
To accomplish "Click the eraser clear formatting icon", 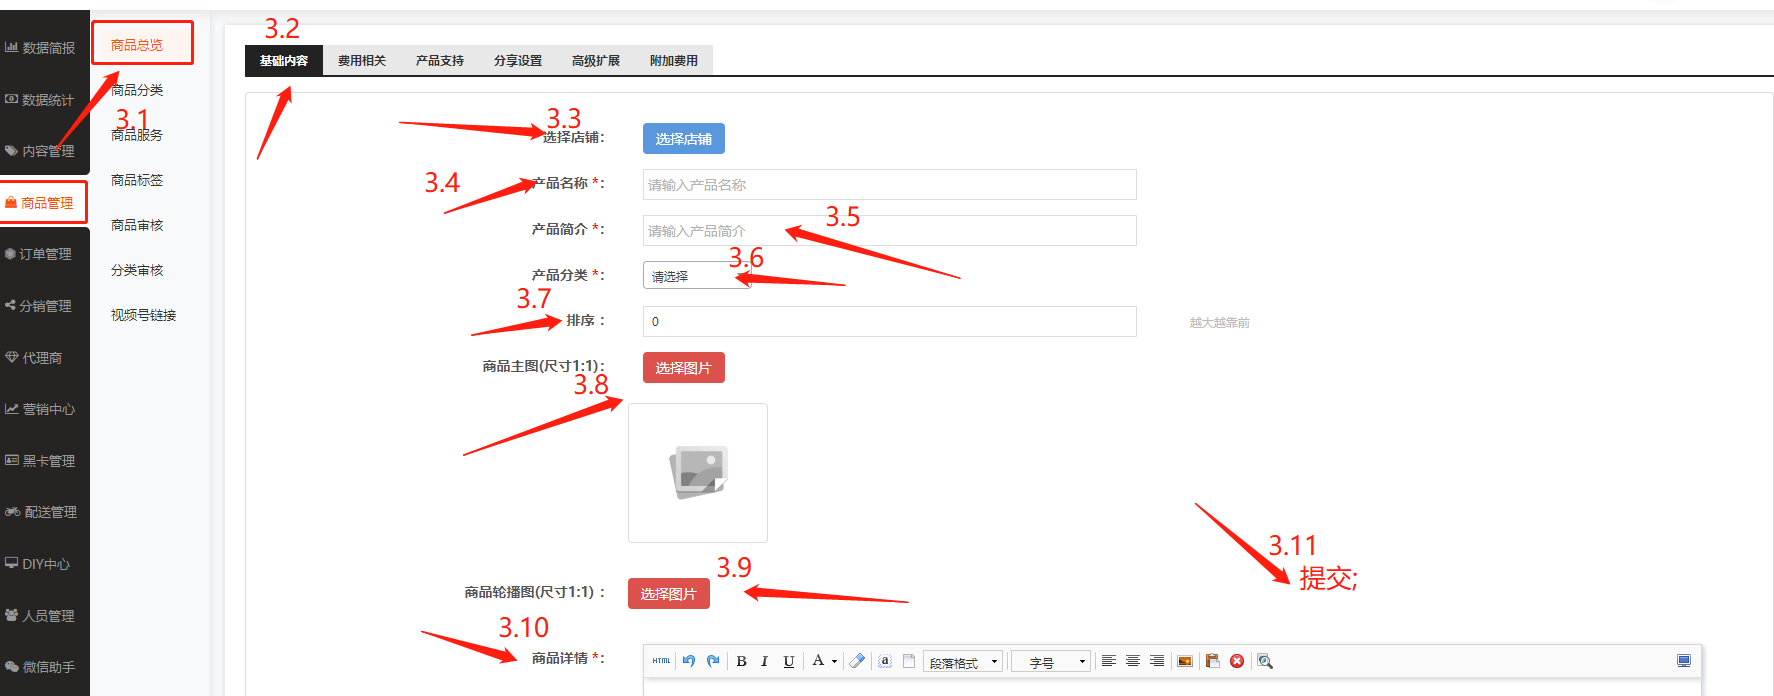I will click(x=857, y=661).
